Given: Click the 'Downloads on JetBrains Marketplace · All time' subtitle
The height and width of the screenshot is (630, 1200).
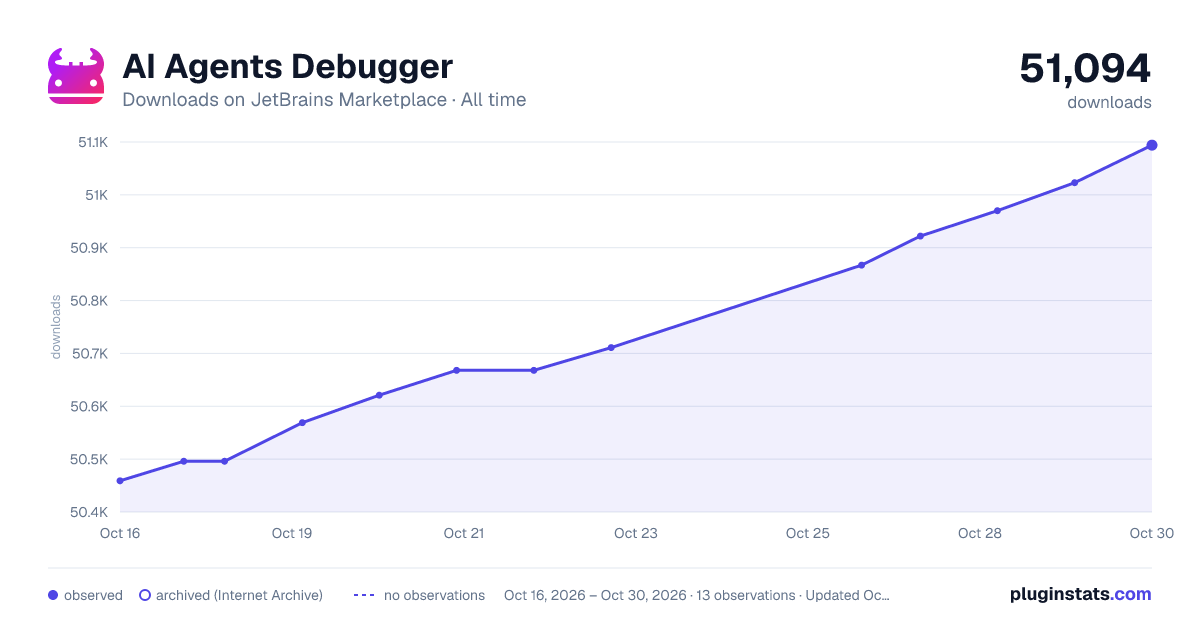Looking at the screenshot, I should [324, 100].
